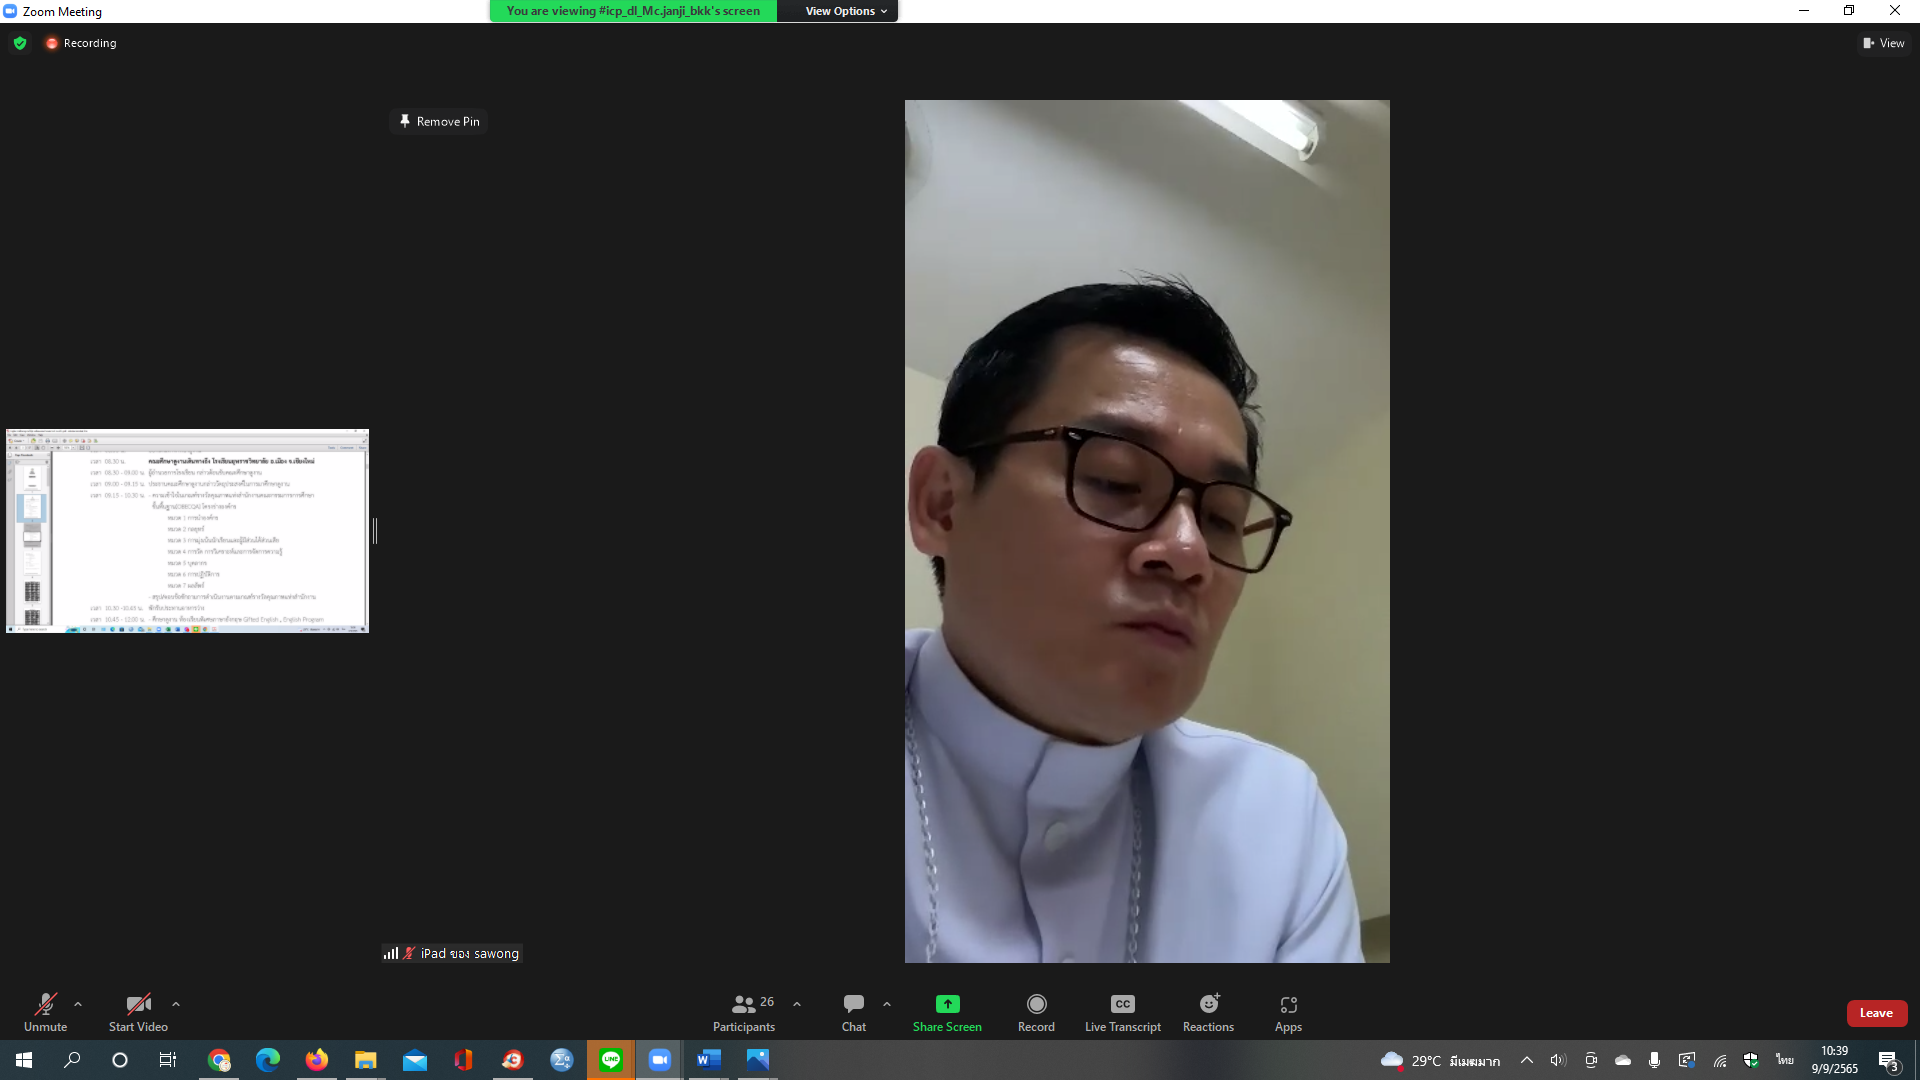Click the splitter handle beside the thumbnail

coord(375,531)
